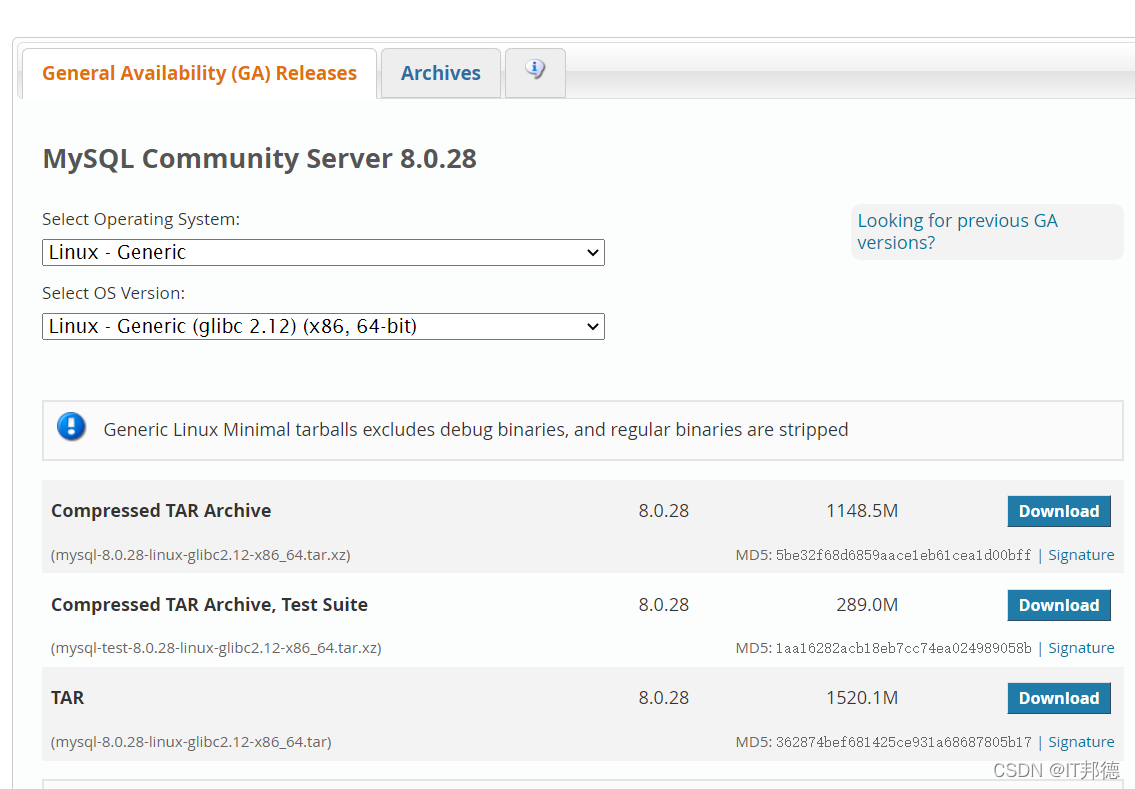Open the information tab icon
The width and height of the screenshot is (1135, 789).
tap(535, 69)
